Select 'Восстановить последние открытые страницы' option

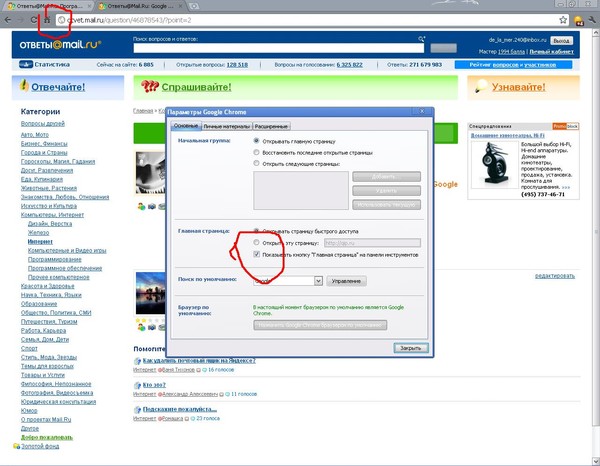tap(256, 152)
